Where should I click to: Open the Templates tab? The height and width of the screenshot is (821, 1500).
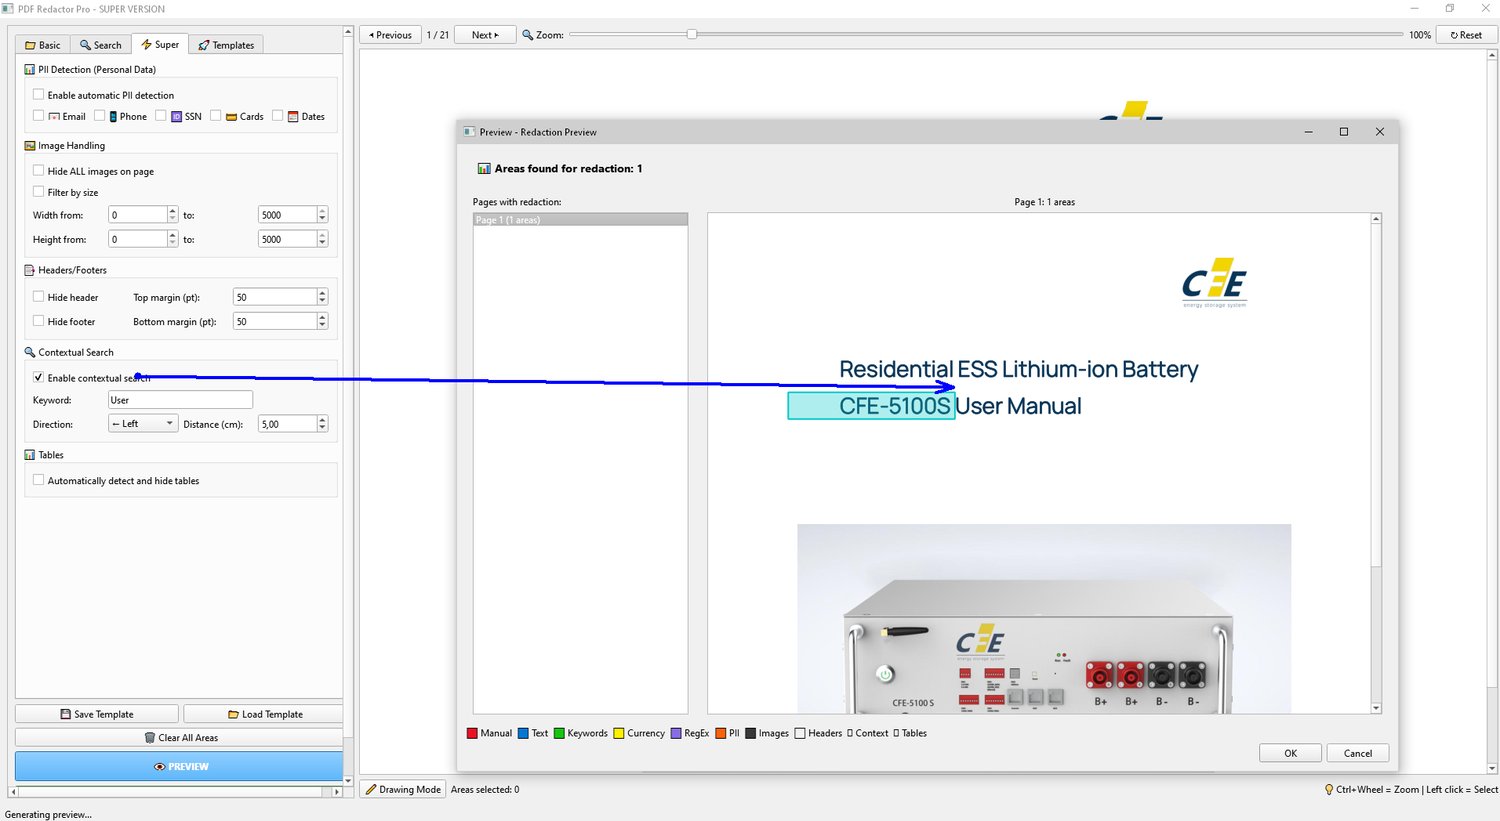click(x=226, y=45)
